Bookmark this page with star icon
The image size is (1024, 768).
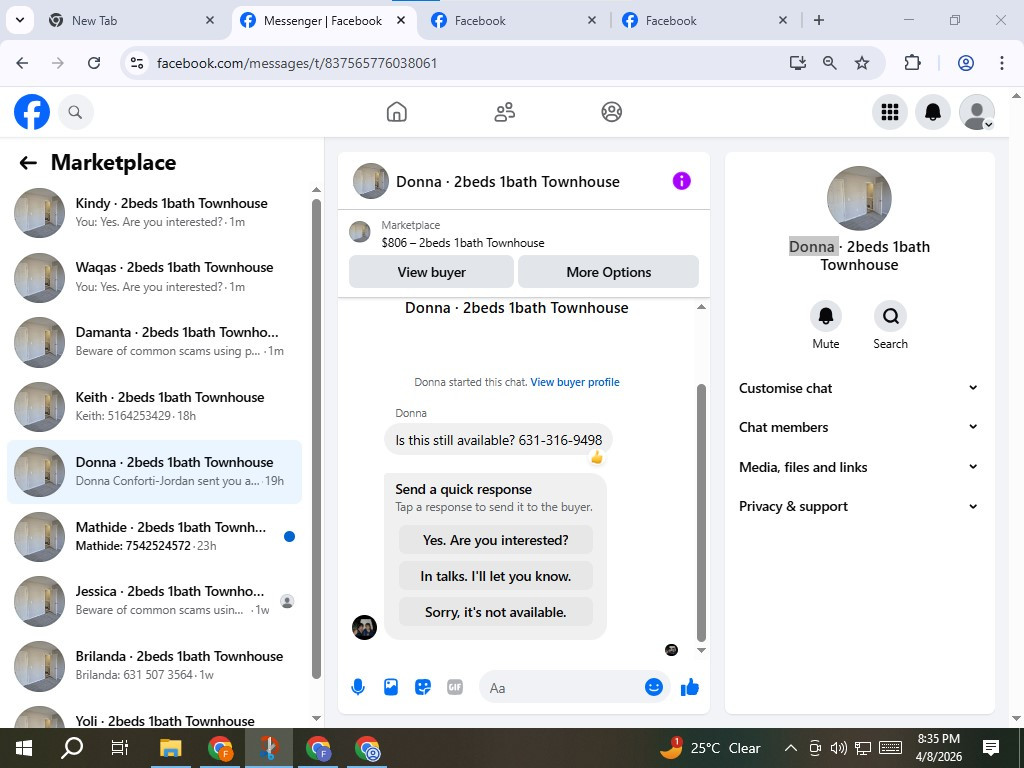862,63
